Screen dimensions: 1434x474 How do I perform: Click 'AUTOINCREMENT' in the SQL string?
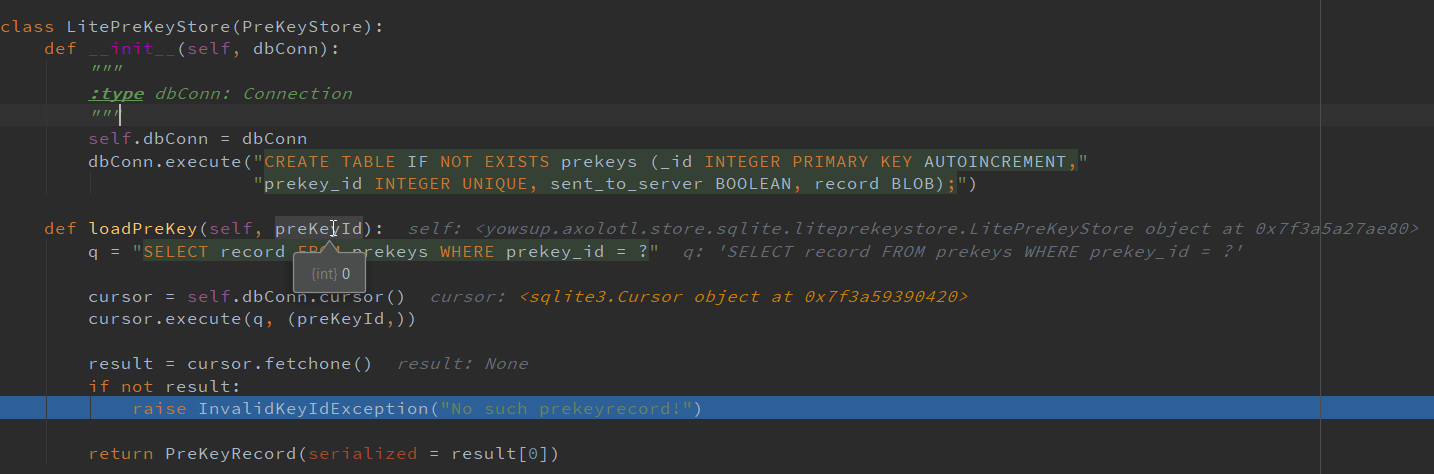point(995,162)
